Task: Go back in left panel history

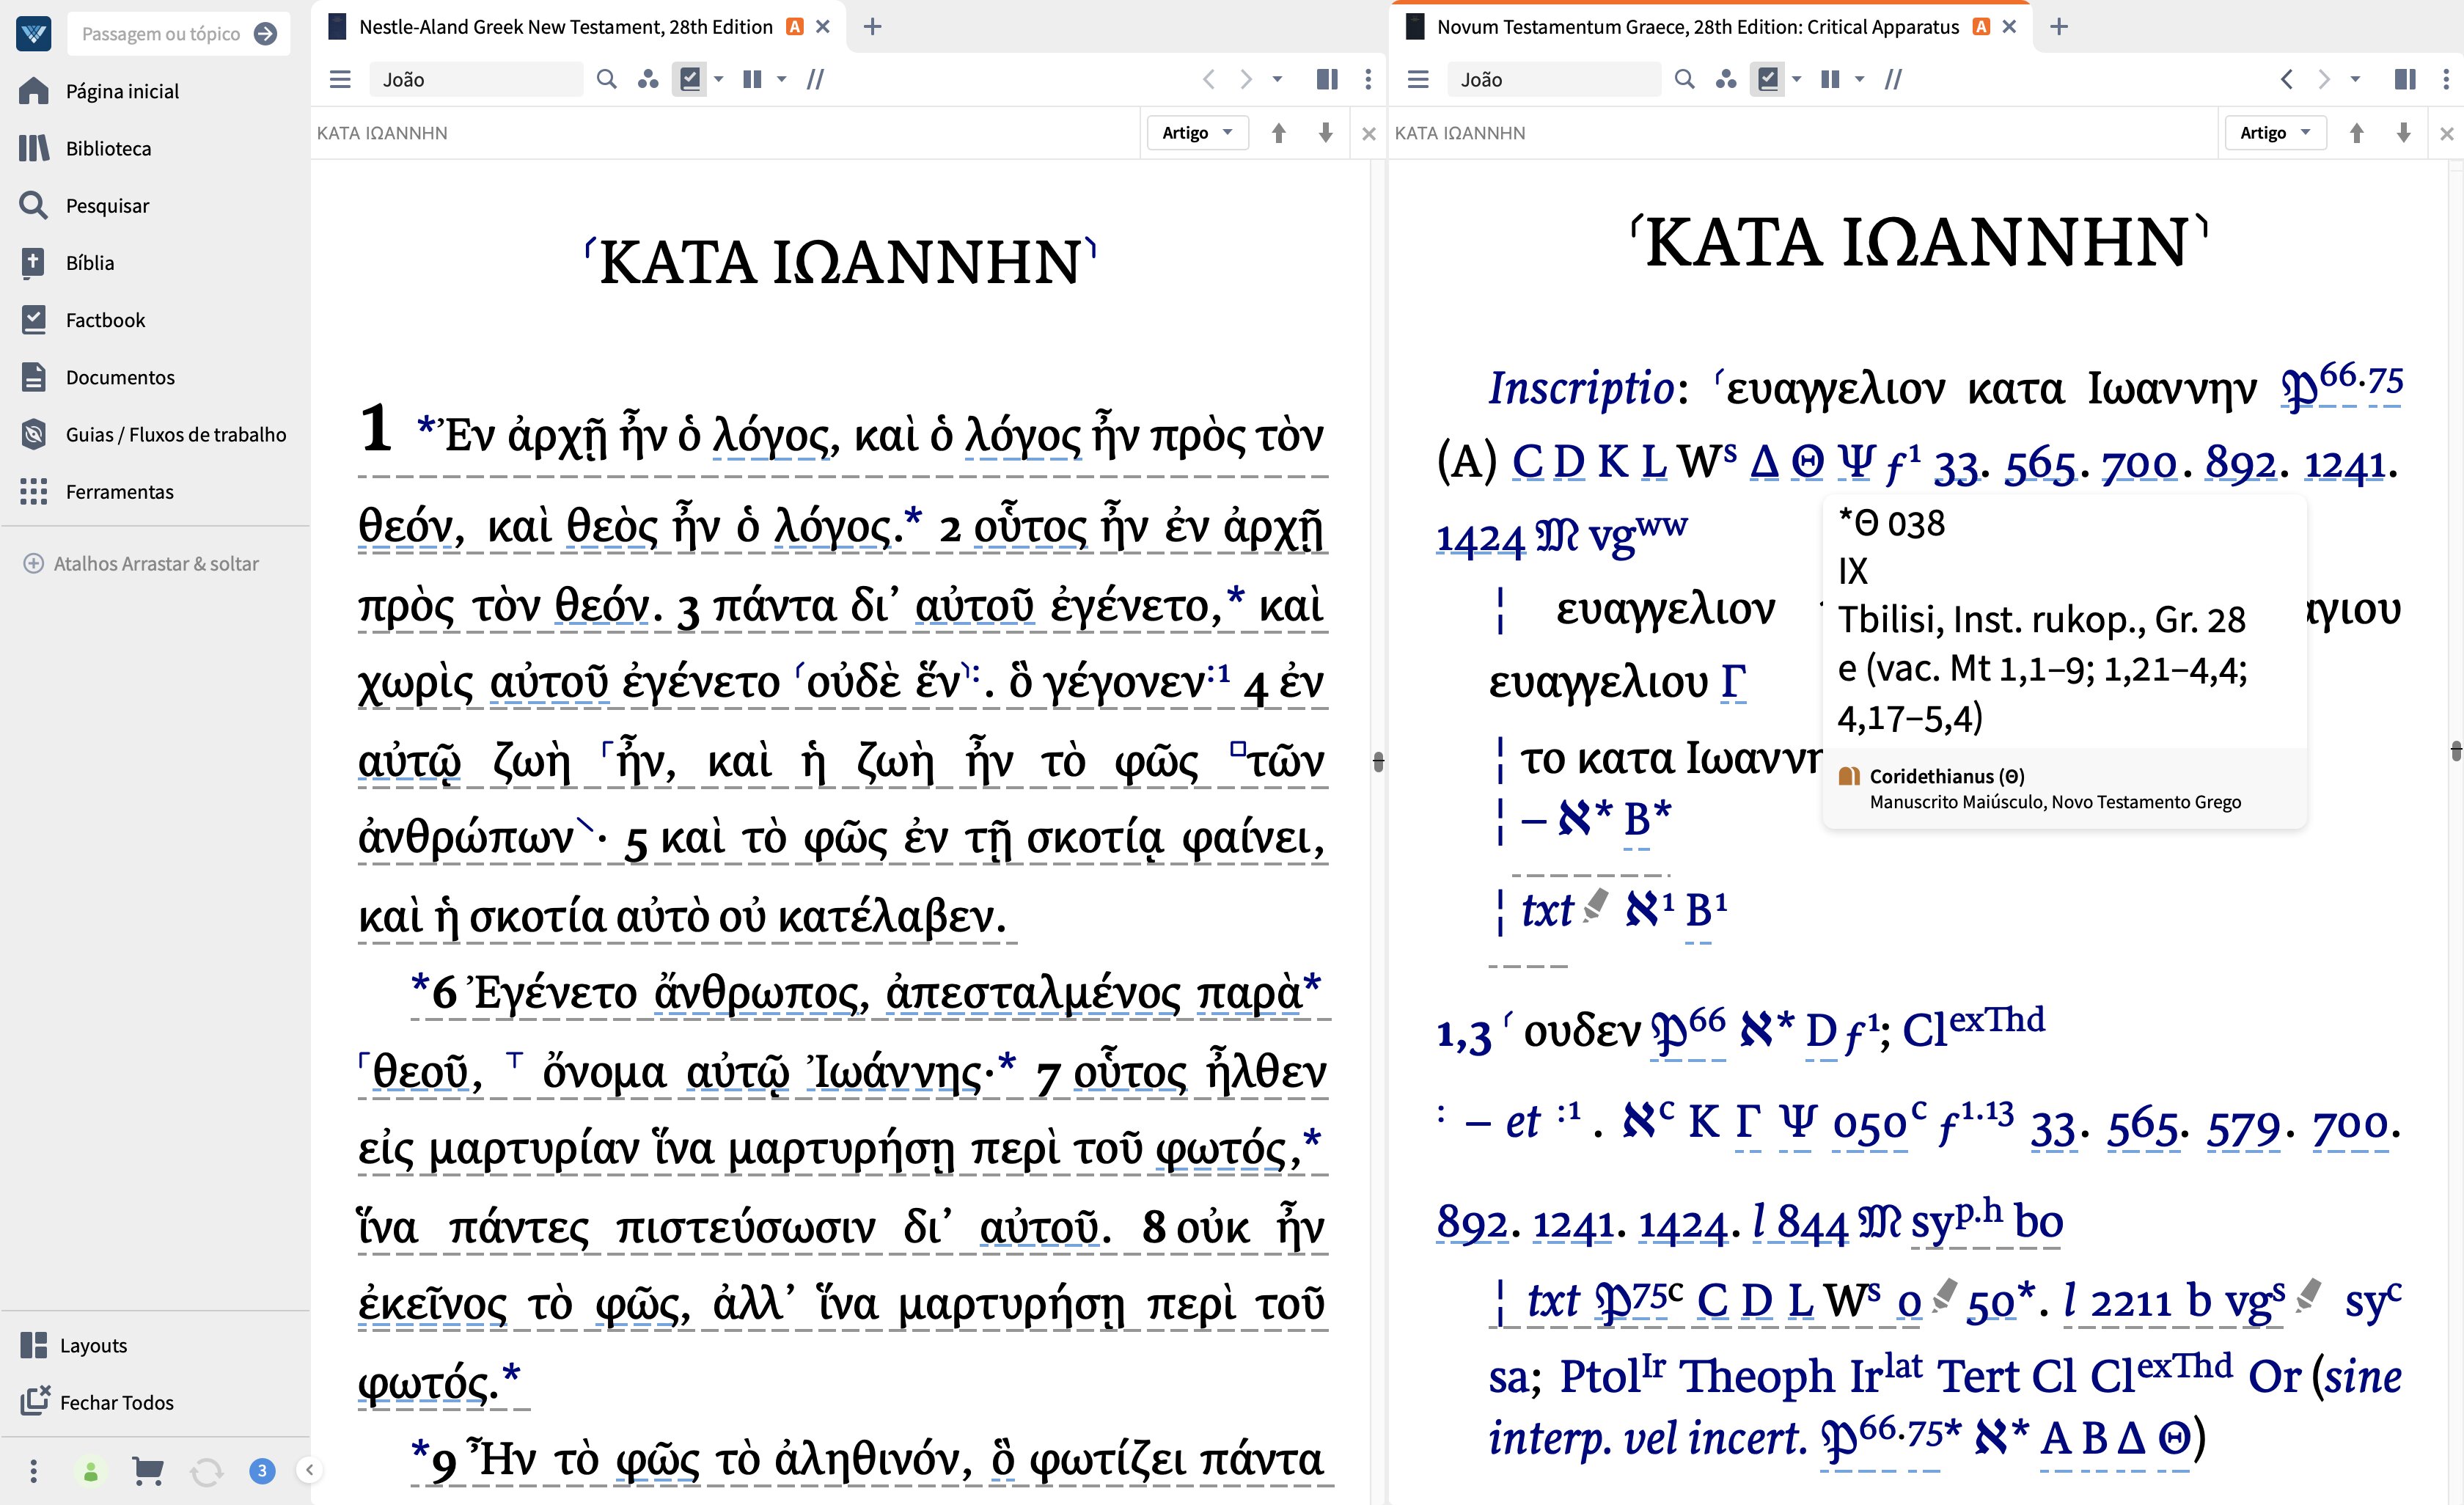Action: tap(1208, 79)
